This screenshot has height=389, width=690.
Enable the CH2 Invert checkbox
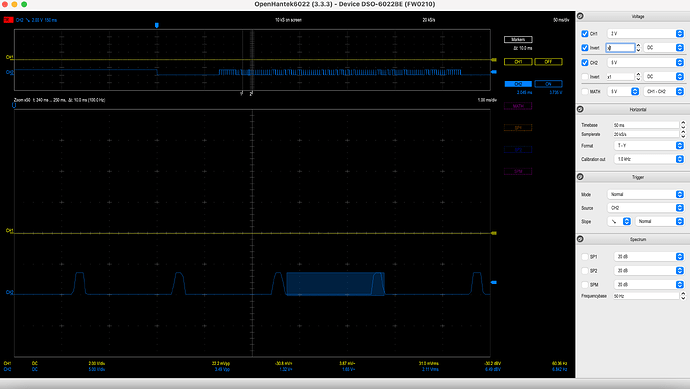585,77
